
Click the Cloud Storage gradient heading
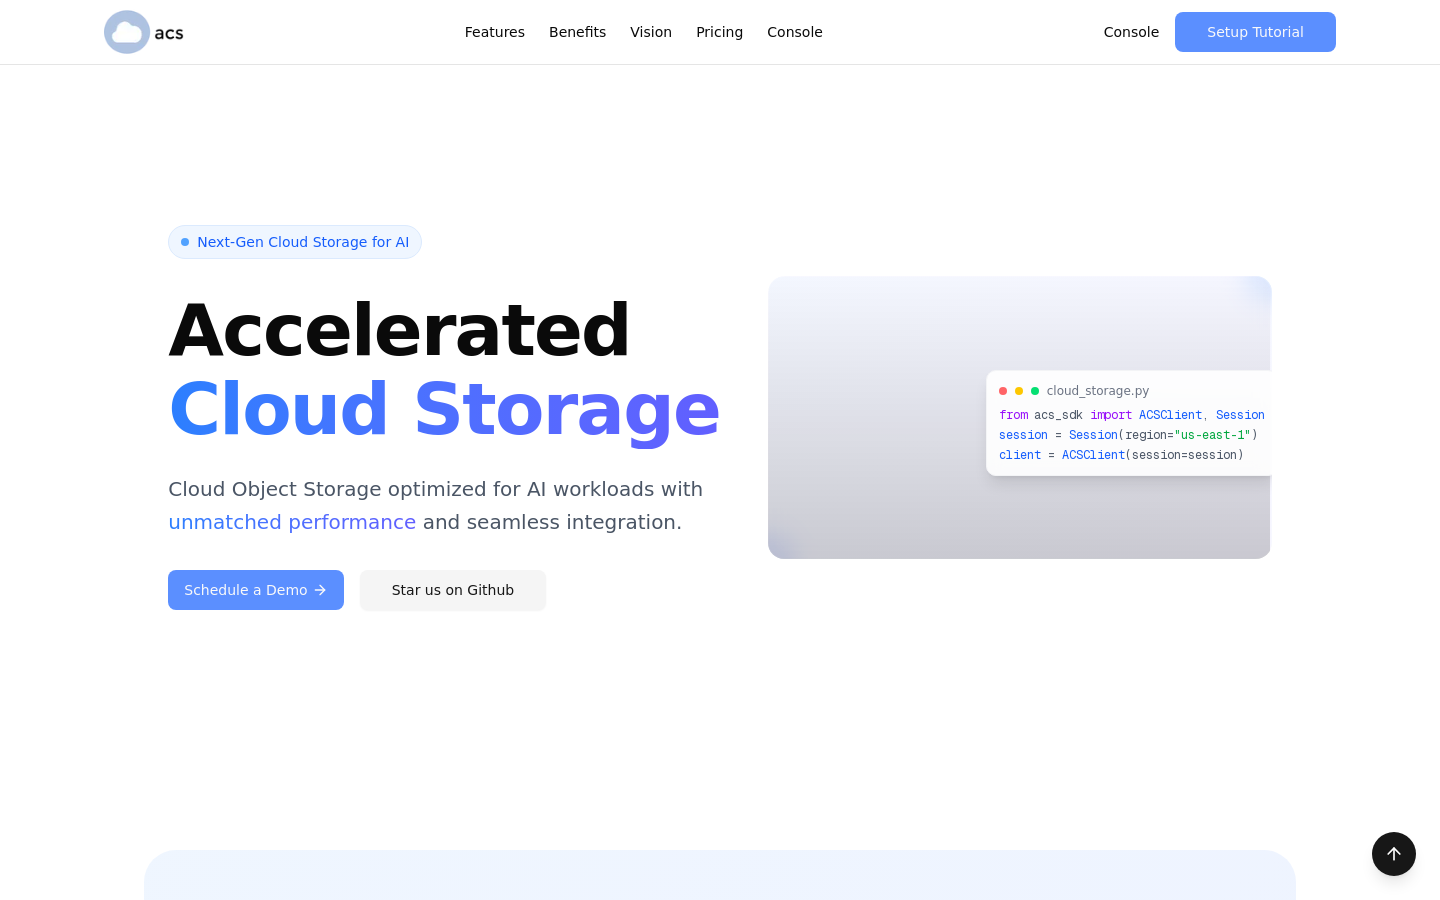(444, 409)
